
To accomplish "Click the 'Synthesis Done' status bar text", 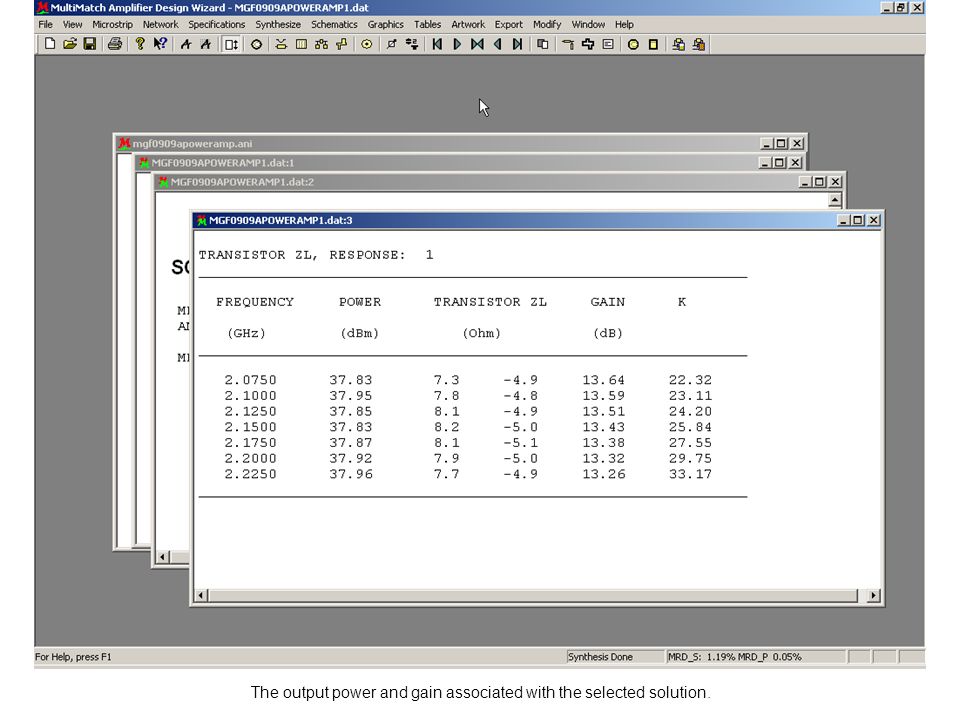I will (600, 657).
